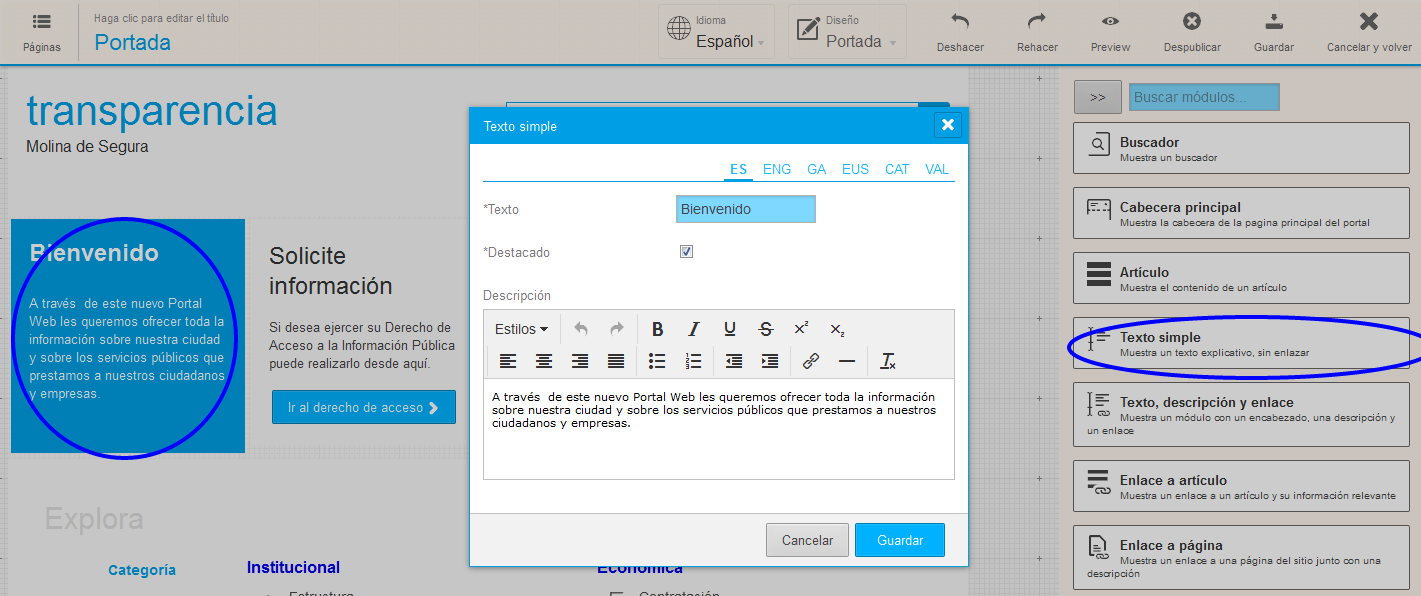
Task: Open the Estilos dropdown
Action: click(x=521, y=329)
